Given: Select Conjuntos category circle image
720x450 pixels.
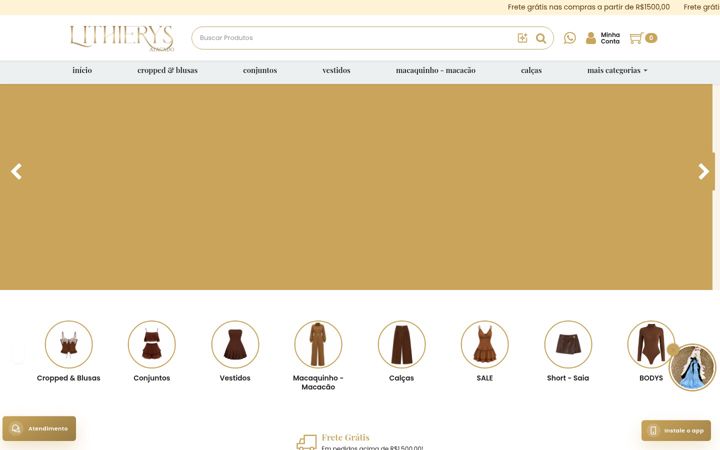Looking at the screenshot, I should [152, 344].
